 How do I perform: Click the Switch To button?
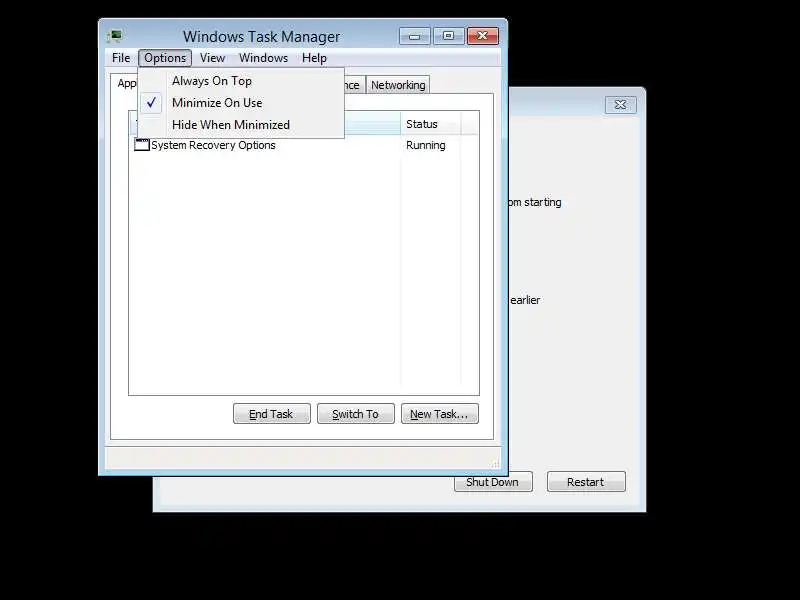tap(356, 414)
